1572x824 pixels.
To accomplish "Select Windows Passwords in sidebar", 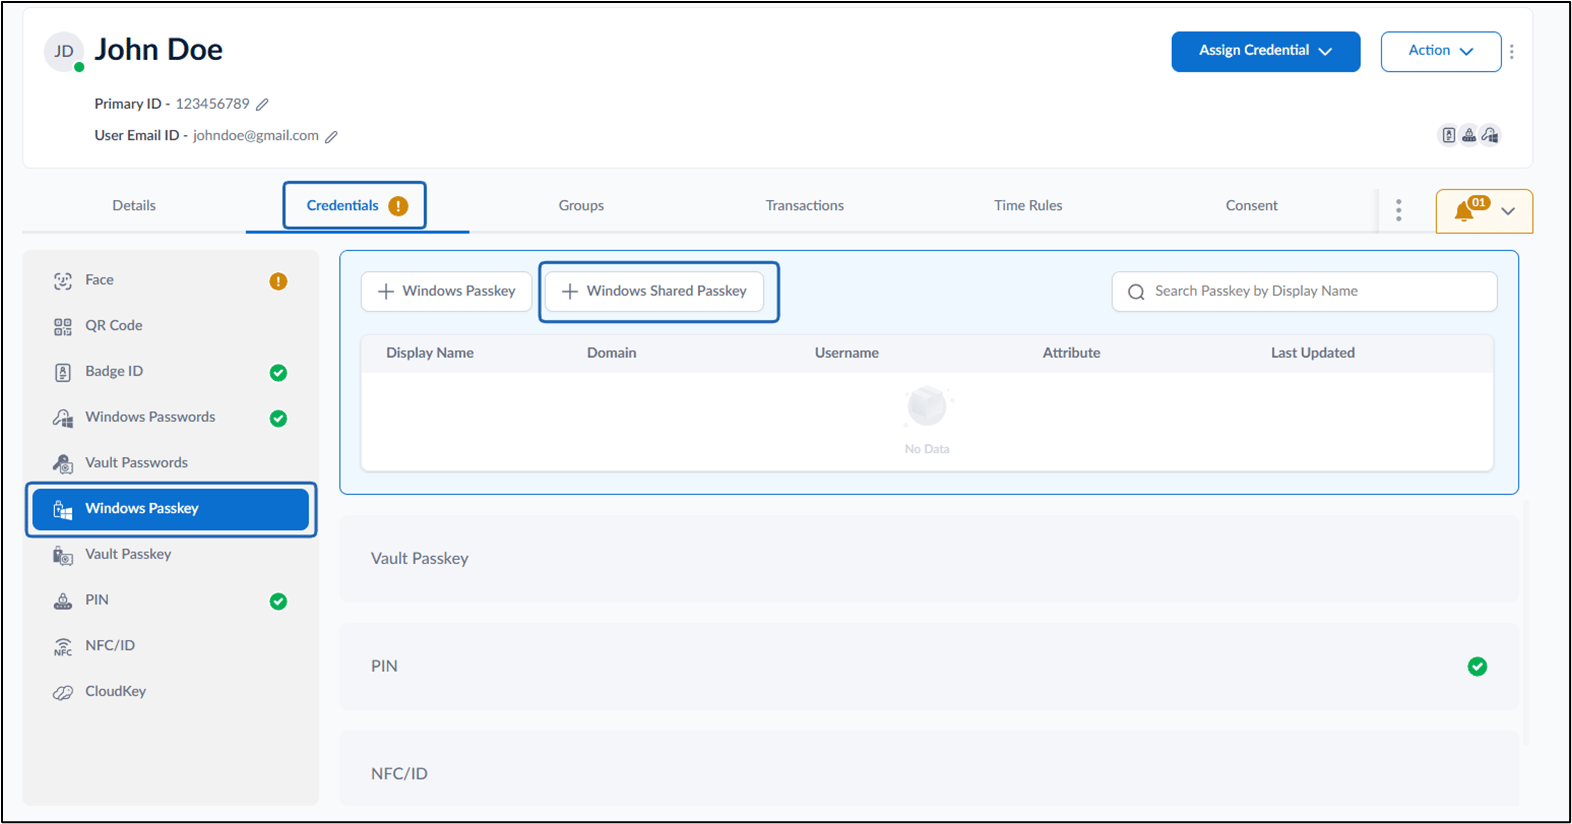I will coord(170,418).
